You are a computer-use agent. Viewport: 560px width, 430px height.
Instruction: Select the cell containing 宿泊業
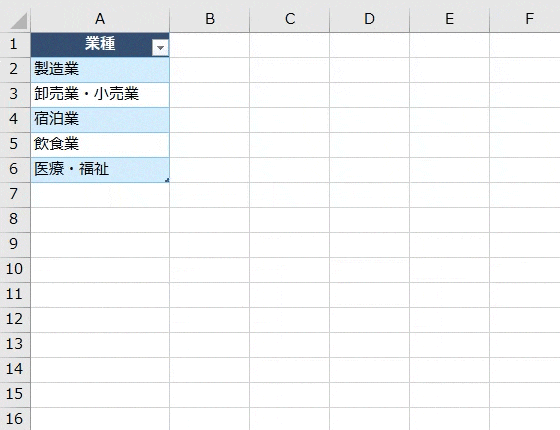[100, 120]
